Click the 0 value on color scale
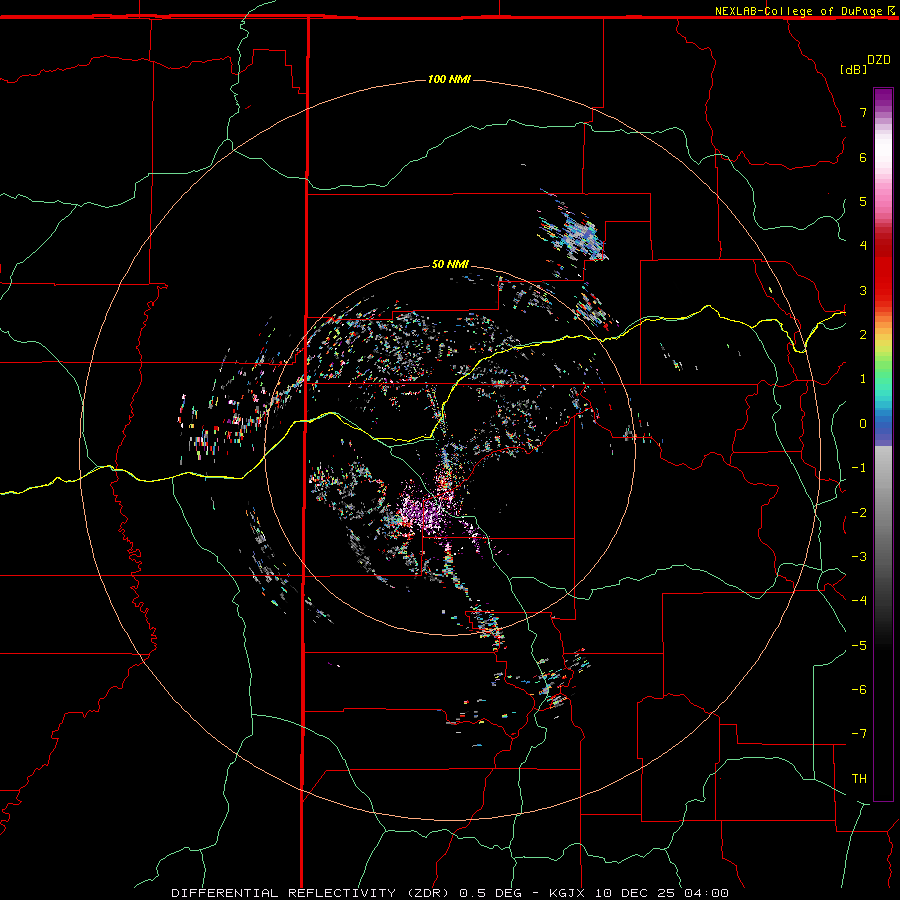This screenshot has width=900, height=900. (863, 424)
